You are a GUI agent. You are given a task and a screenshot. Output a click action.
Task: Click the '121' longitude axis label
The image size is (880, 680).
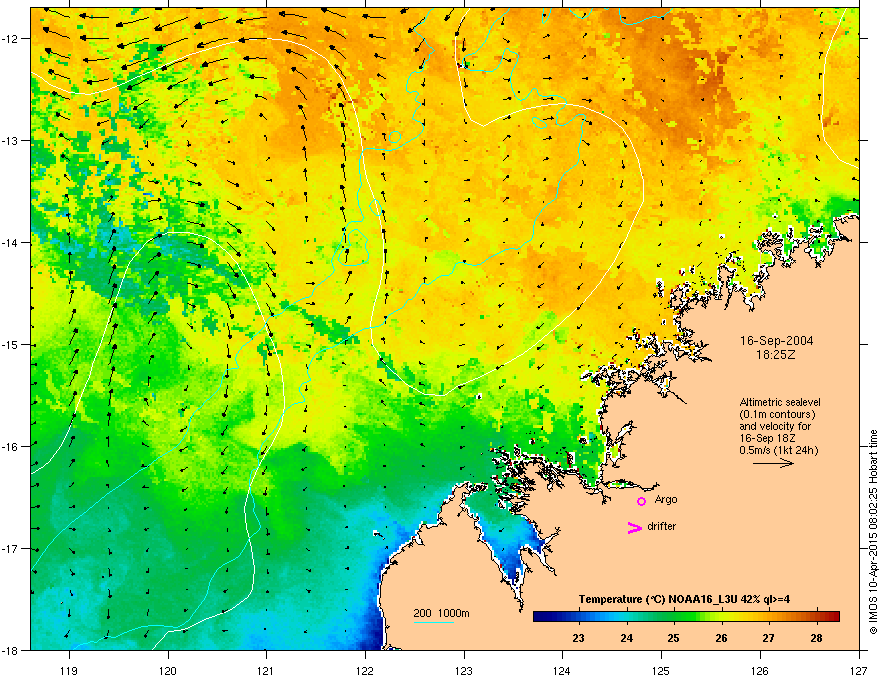[266, 670]
